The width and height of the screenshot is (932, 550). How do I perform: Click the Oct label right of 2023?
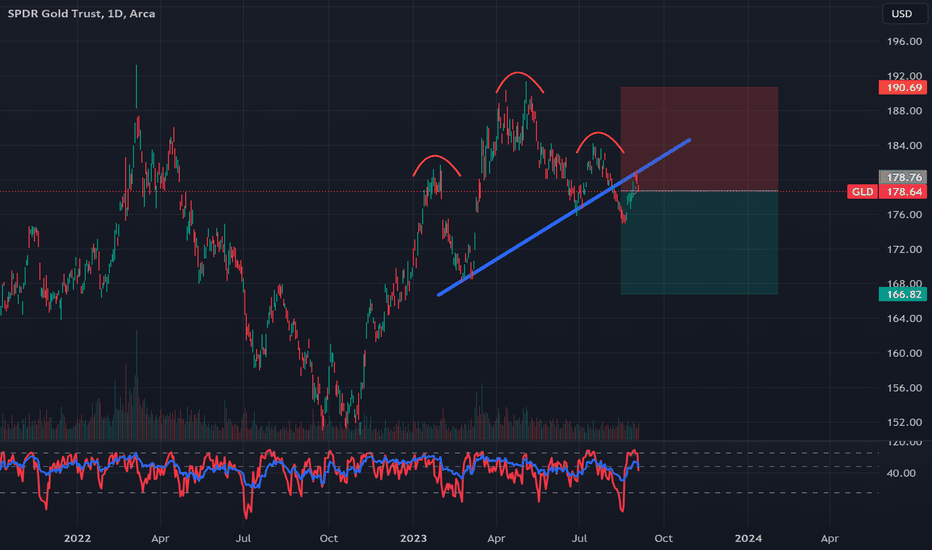[x=663, y=538]
